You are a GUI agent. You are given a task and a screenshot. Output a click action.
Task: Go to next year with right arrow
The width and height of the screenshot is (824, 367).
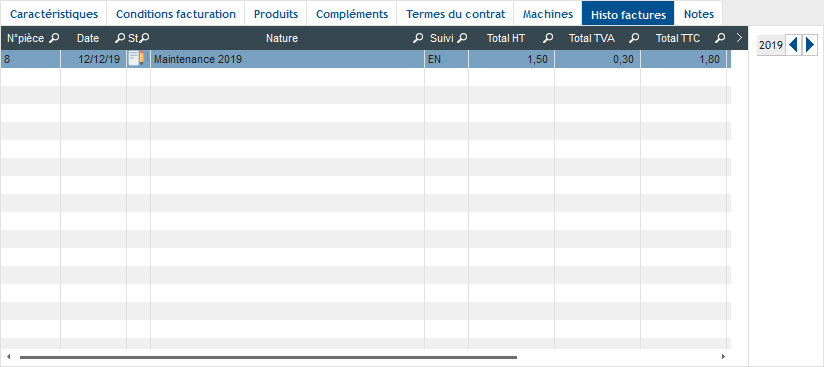click(x=810, y=45)
